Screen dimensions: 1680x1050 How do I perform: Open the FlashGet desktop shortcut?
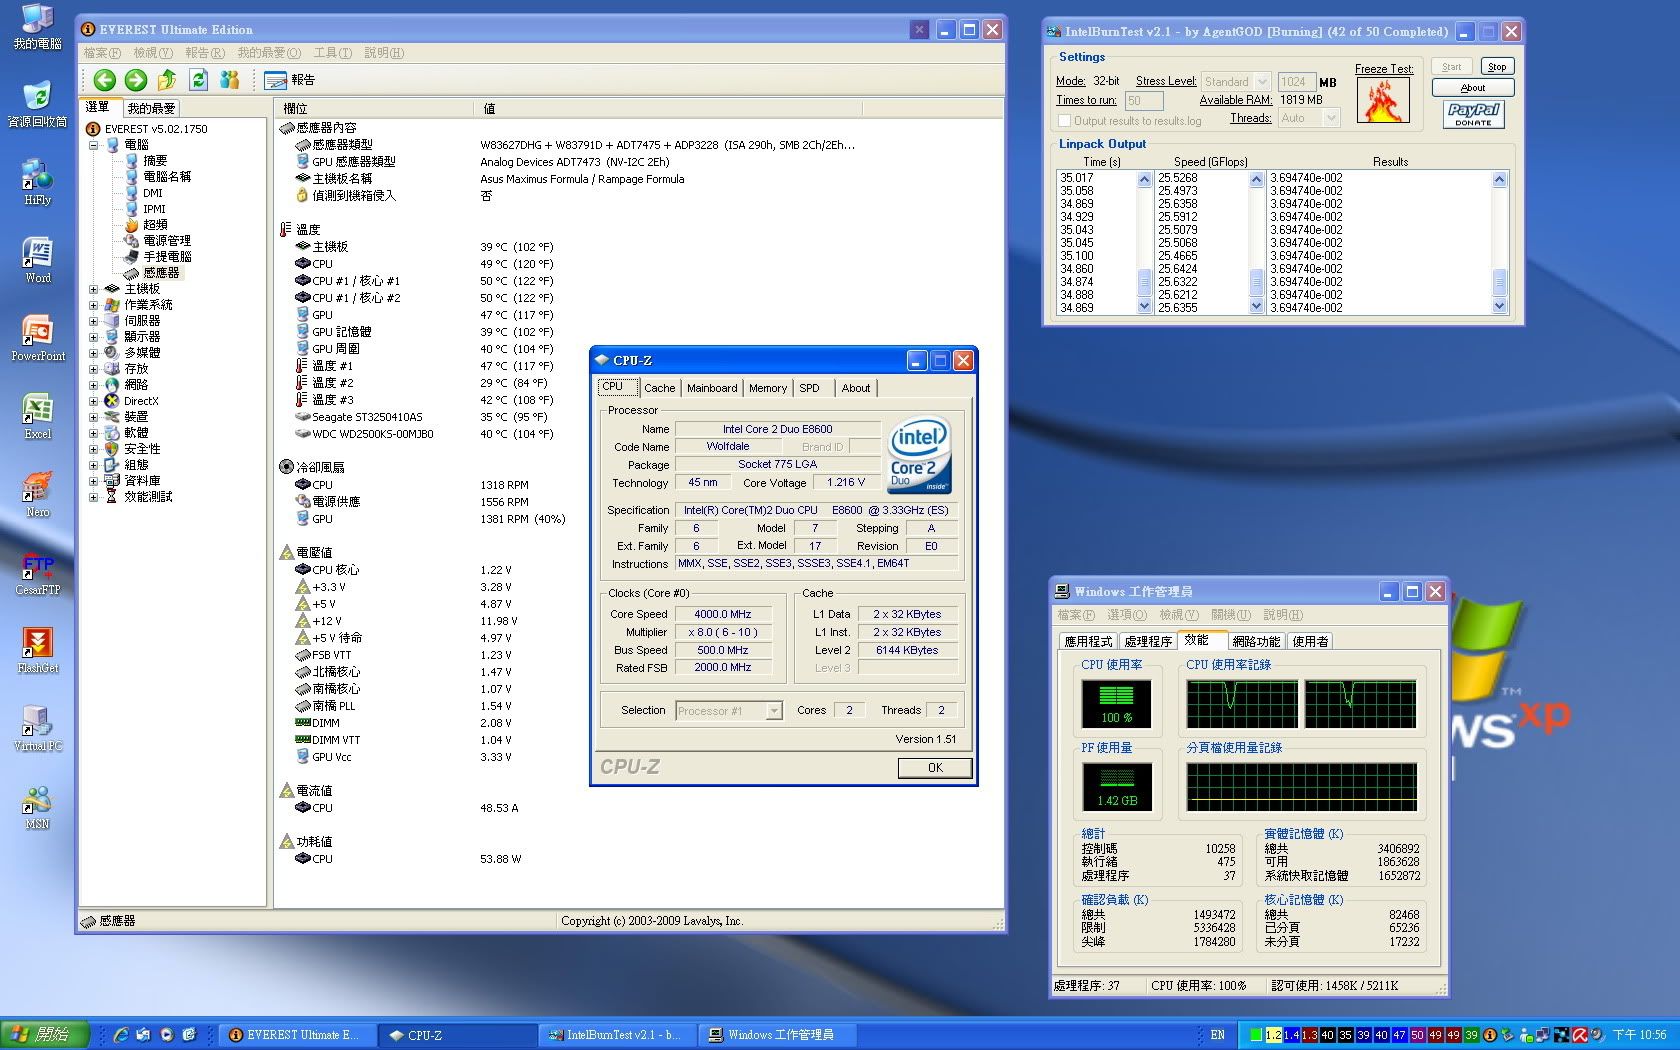[x=37, y=651]
